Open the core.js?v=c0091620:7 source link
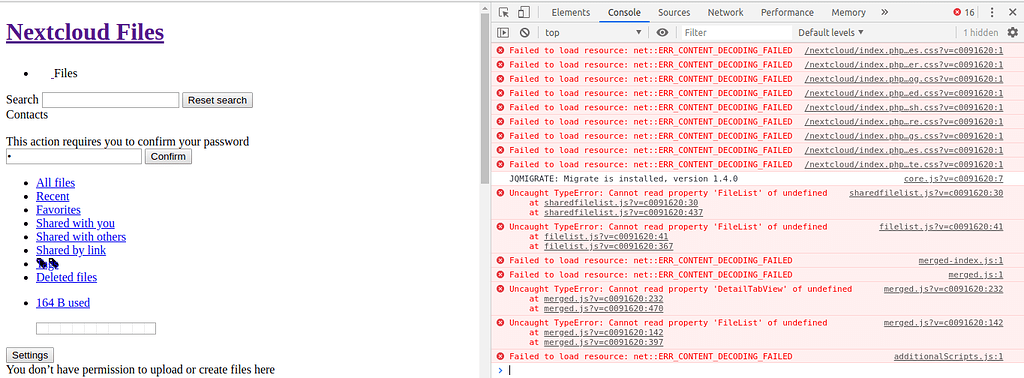1024x378 pixels. tap(953, 179)
